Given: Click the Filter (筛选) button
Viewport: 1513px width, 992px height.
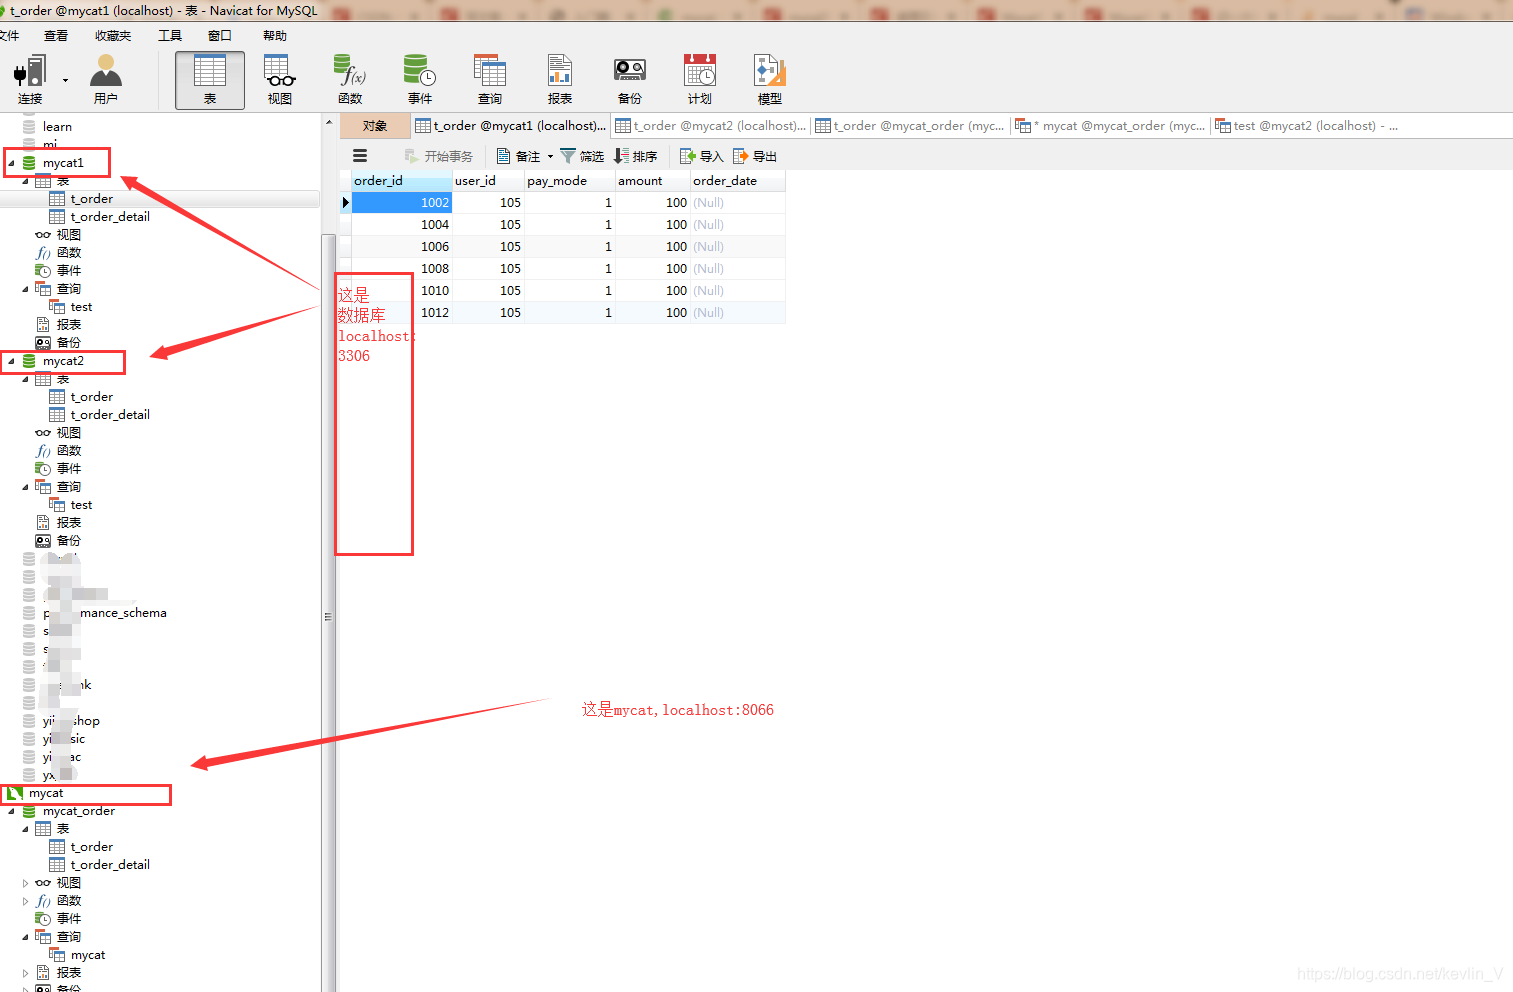Looking at the screenshot, I should [x=582, y=156].
